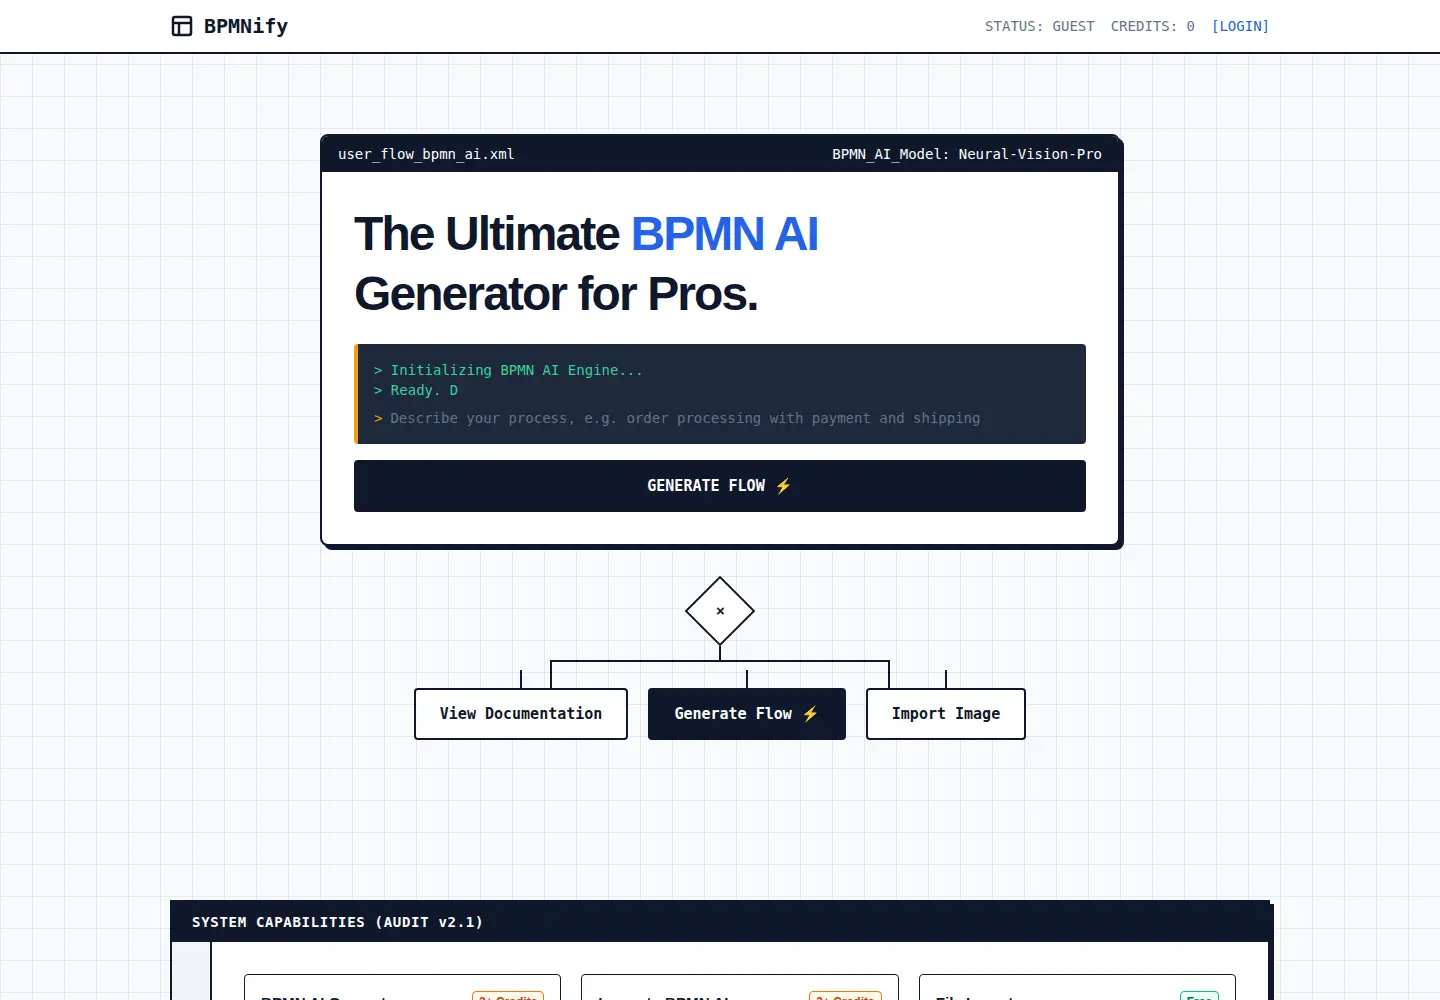Click 'Initializing BPMN AI Engine...' terminal line
1440x1000 pixels.
point(508,370)
